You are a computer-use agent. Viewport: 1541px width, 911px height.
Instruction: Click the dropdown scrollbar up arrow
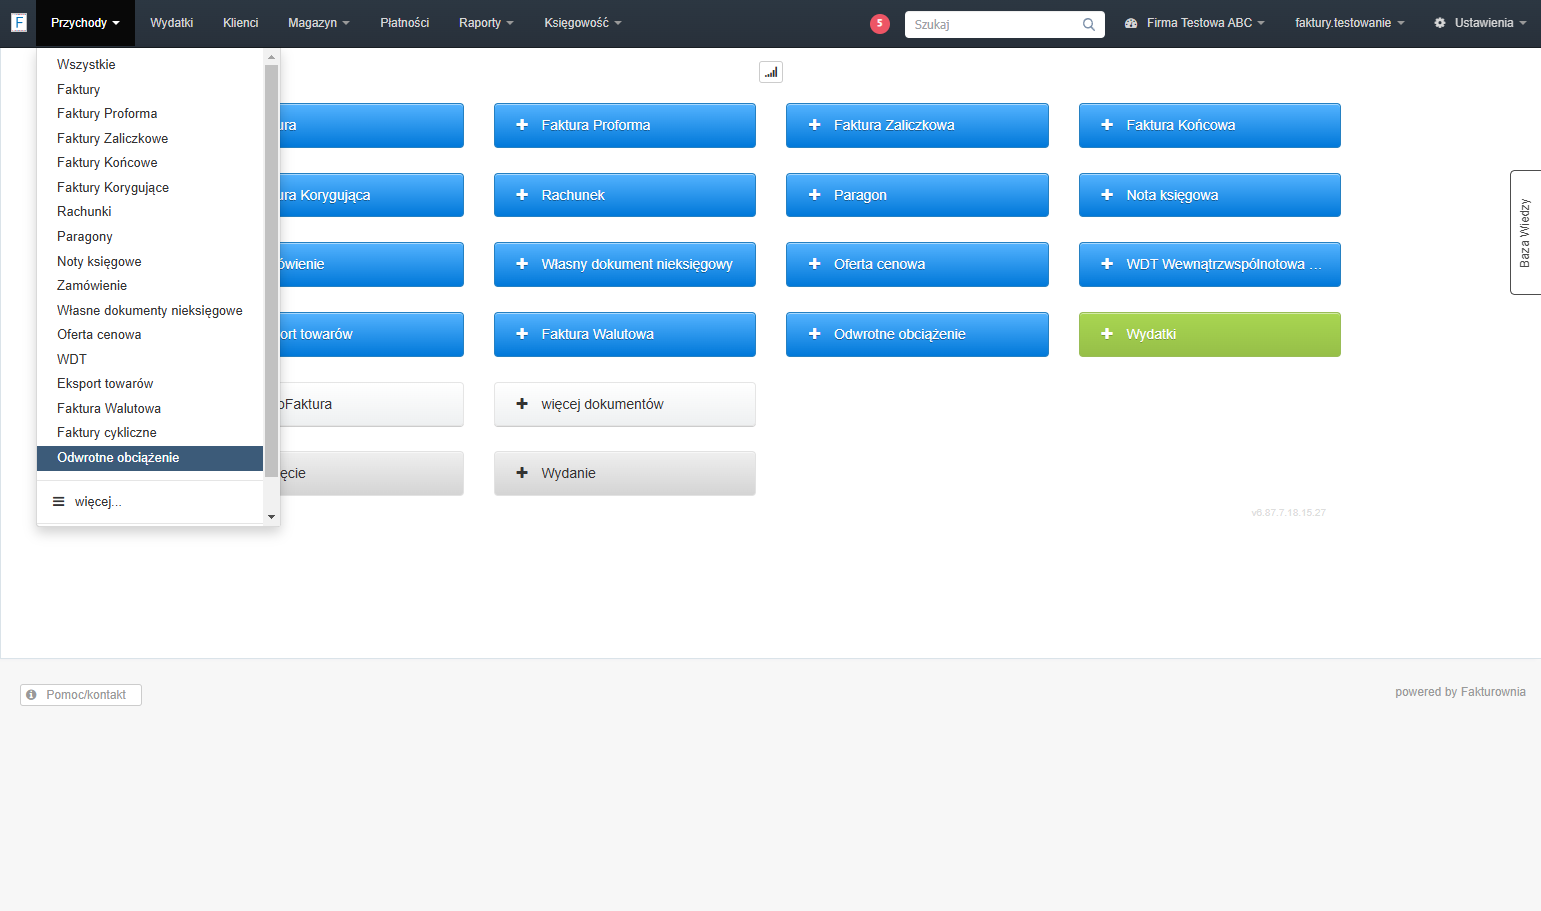click(271, 57)
